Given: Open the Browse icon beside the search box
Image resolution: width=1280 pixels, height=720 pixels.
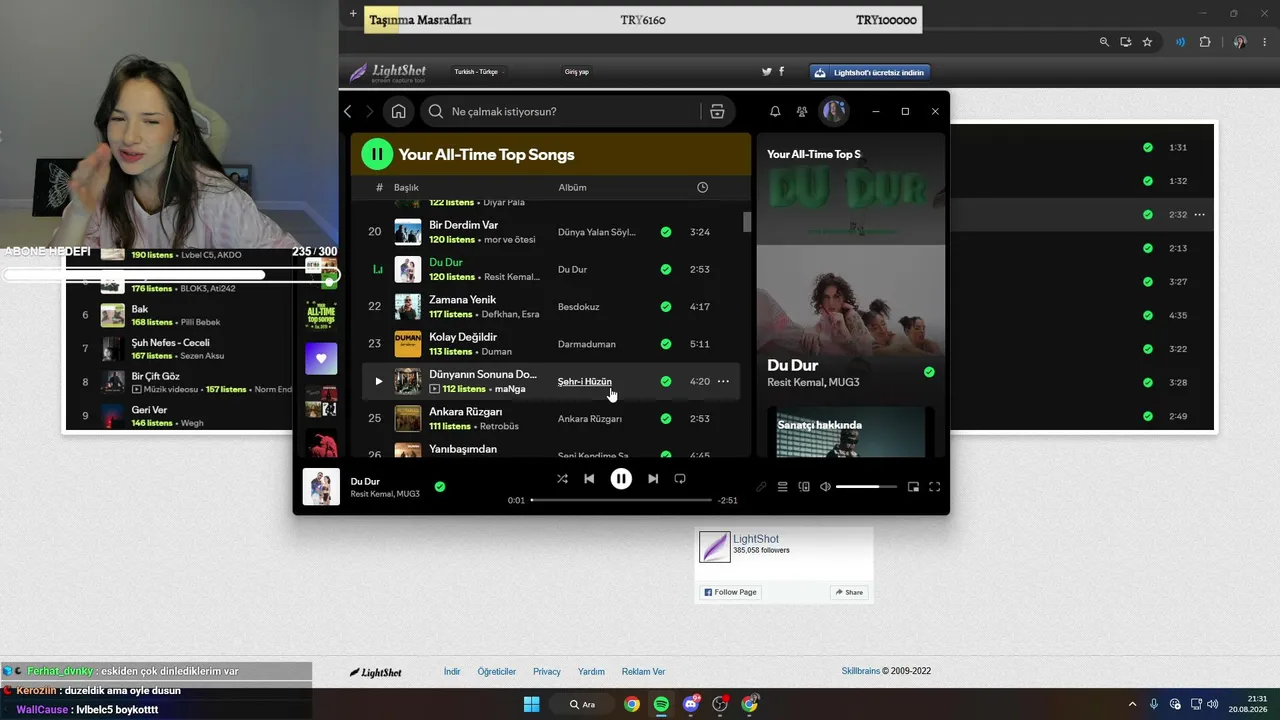Looking at the screenshot, I should pyautogui.click(x=717, y=112).
